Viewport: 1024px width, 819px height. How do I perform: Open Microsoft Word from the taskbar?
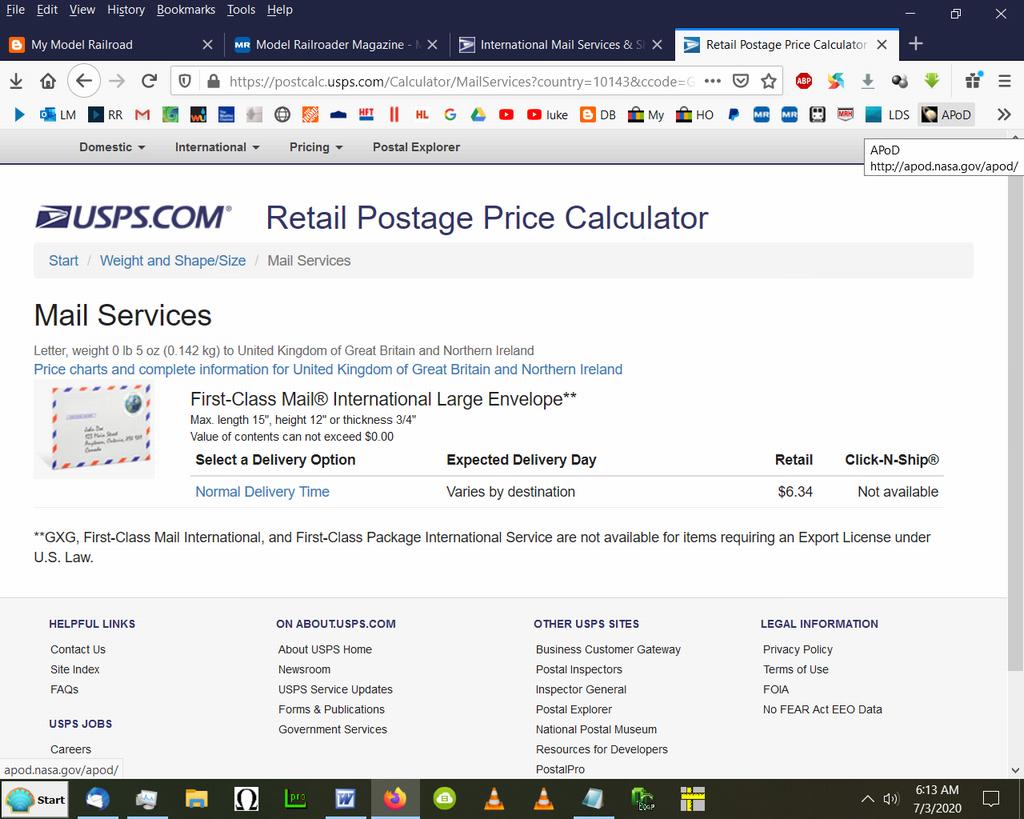tap(345, 799)
